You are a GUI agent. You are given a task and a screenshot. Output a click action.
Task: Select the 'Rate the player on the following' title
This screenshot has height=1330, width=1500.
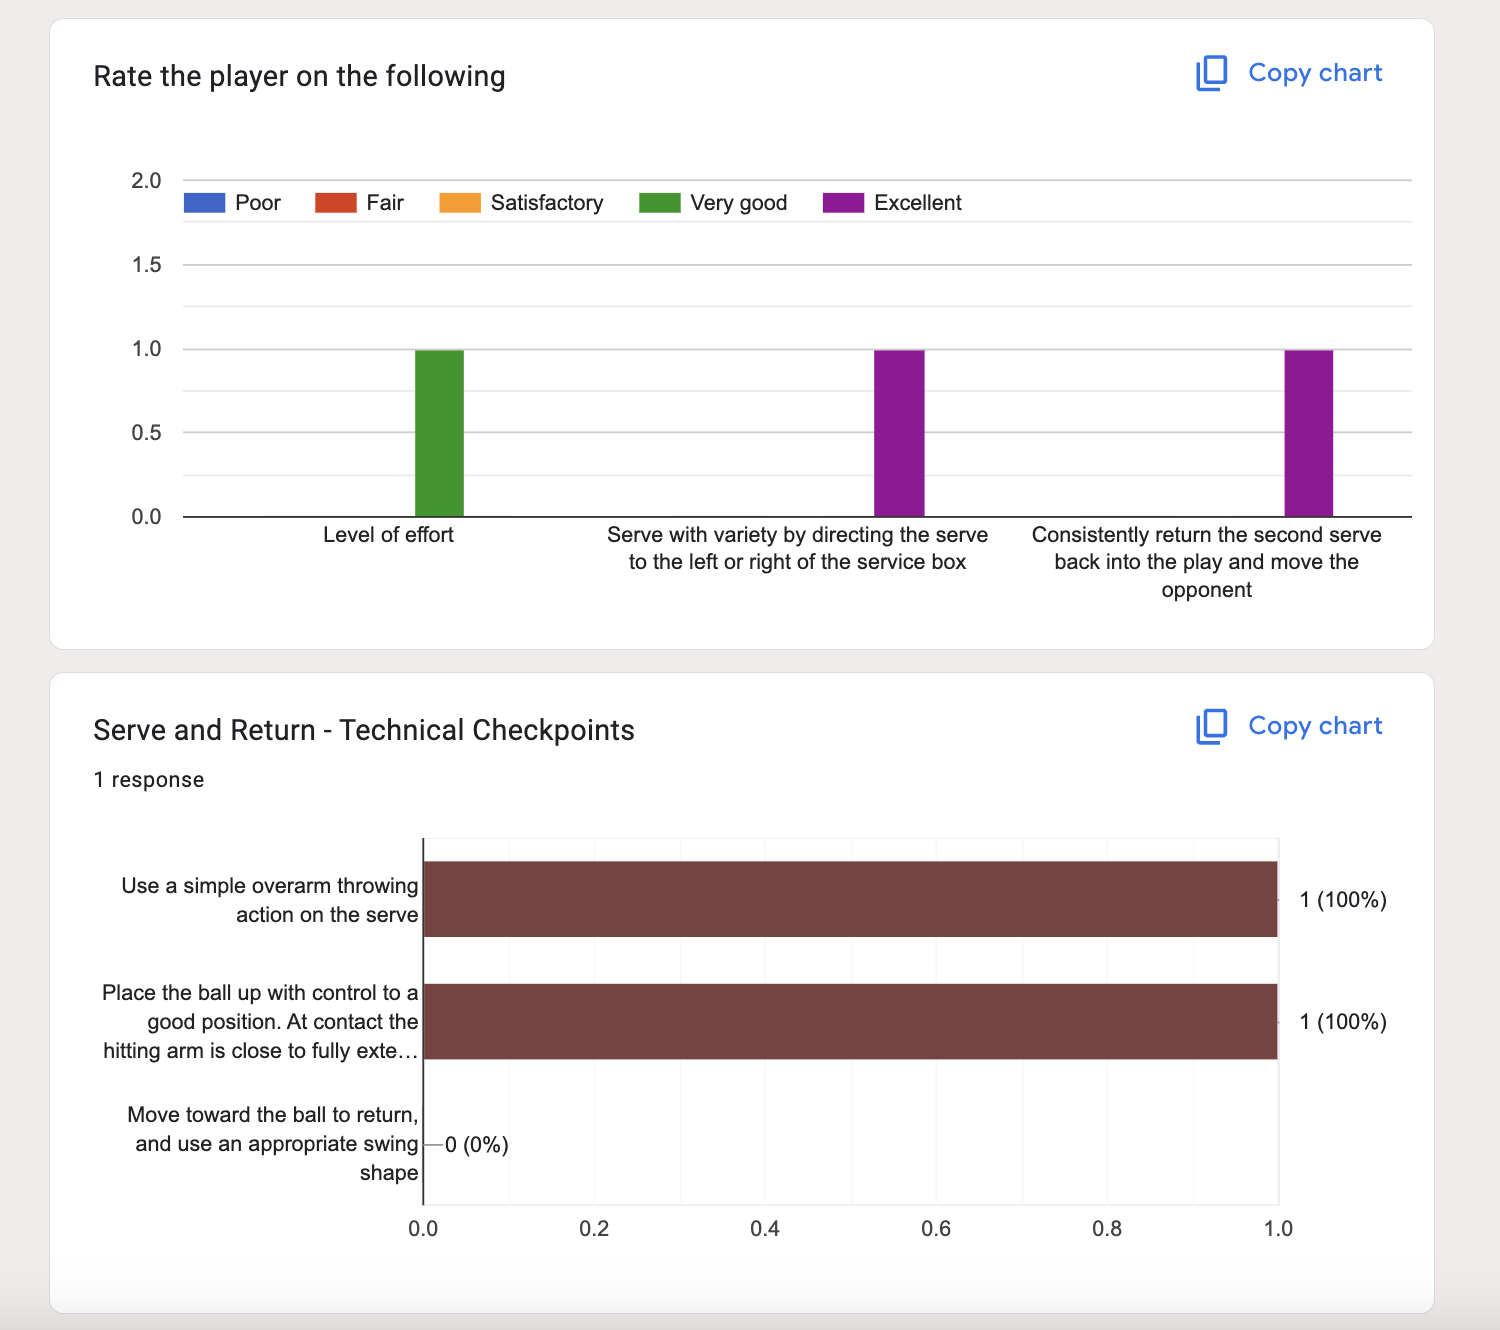[x=299, y=76]
